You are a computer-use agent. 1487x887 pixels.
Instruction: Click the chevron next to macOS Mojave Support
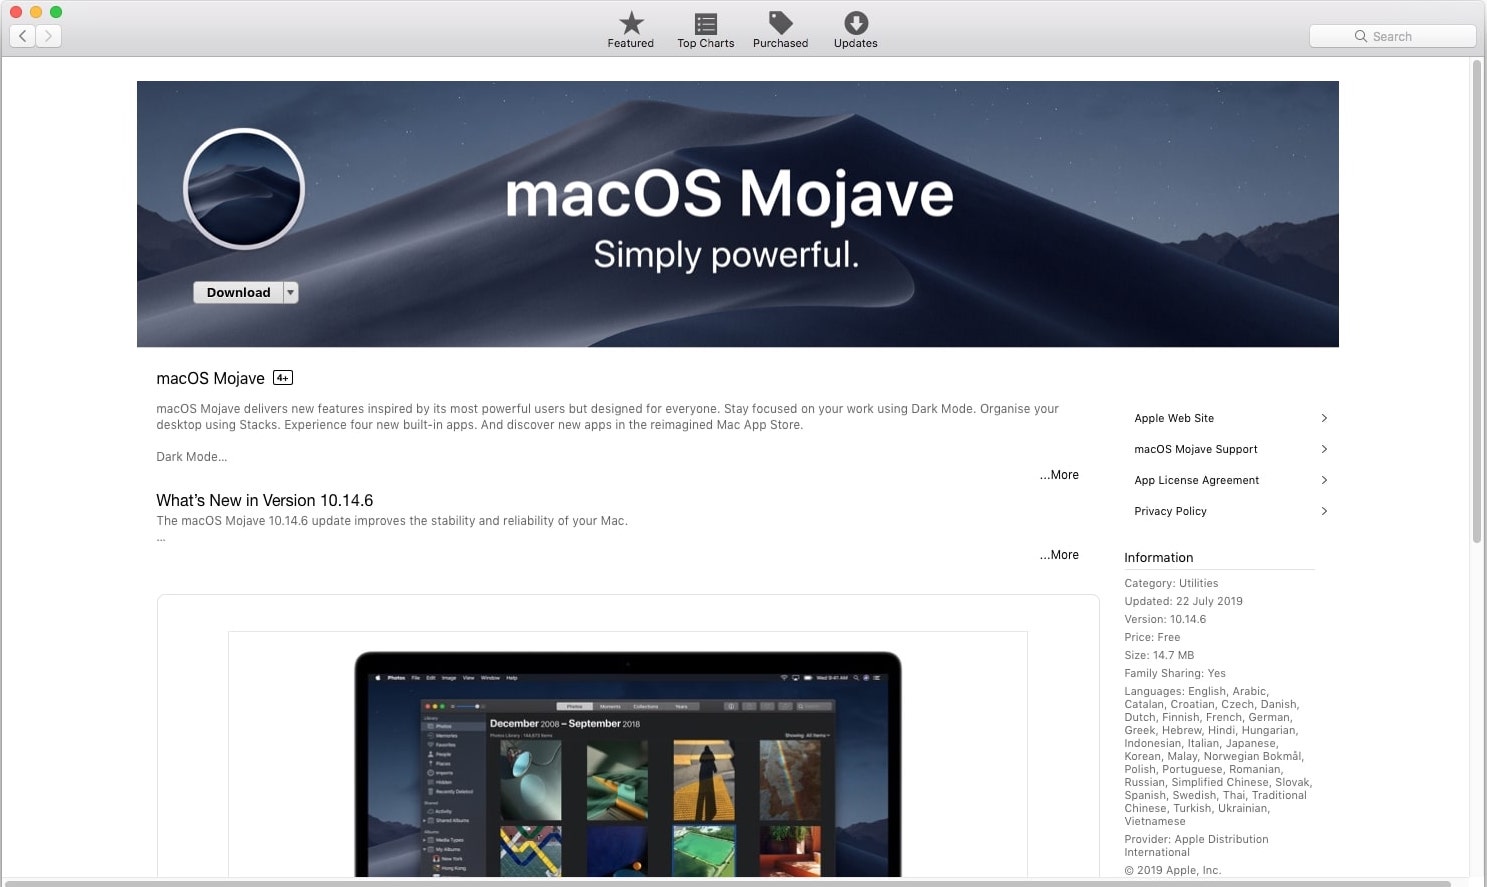click(x=1324, y=449)
